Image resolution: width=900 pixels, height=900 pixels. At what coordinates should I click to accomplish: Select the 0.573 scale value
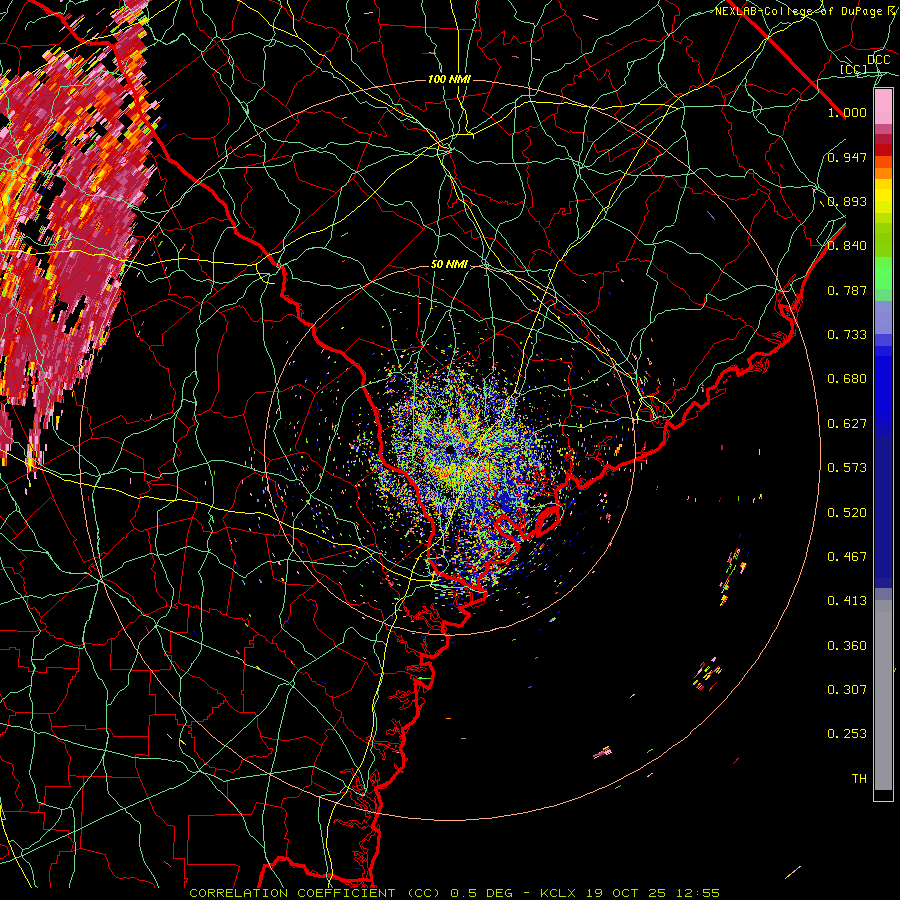[x=847, y=468]
